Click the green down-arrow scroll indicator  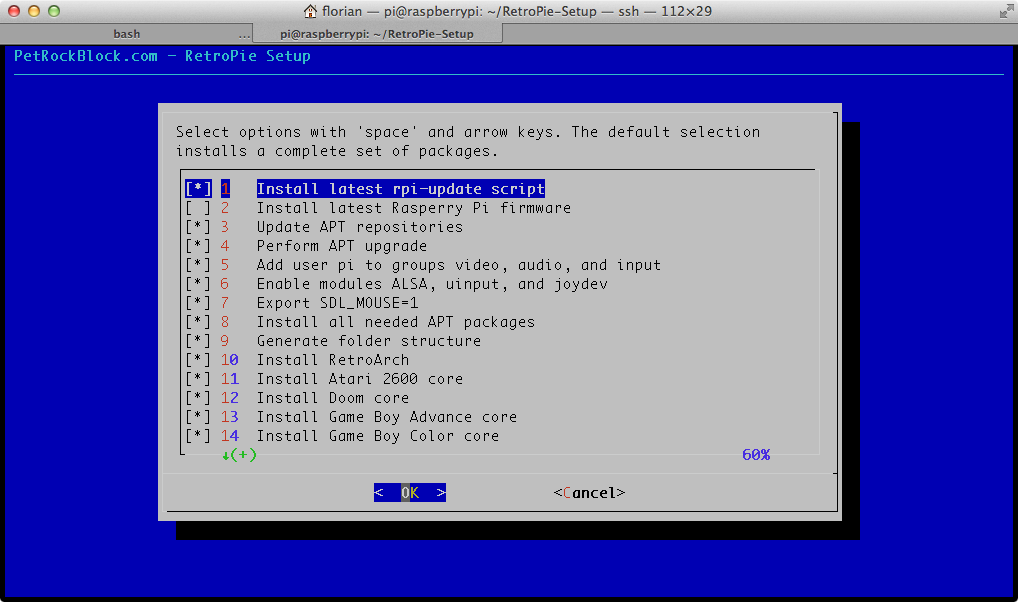(x=239, y=455)
